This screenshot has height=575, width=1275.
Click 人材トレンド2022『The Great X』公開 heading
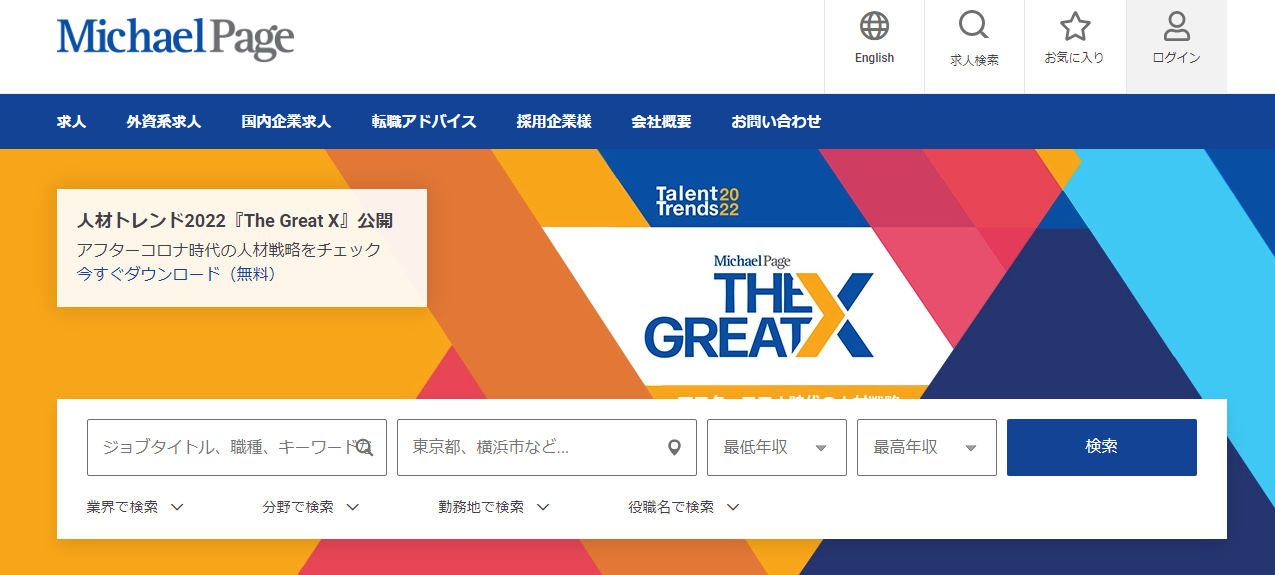[x=235, y=221]
